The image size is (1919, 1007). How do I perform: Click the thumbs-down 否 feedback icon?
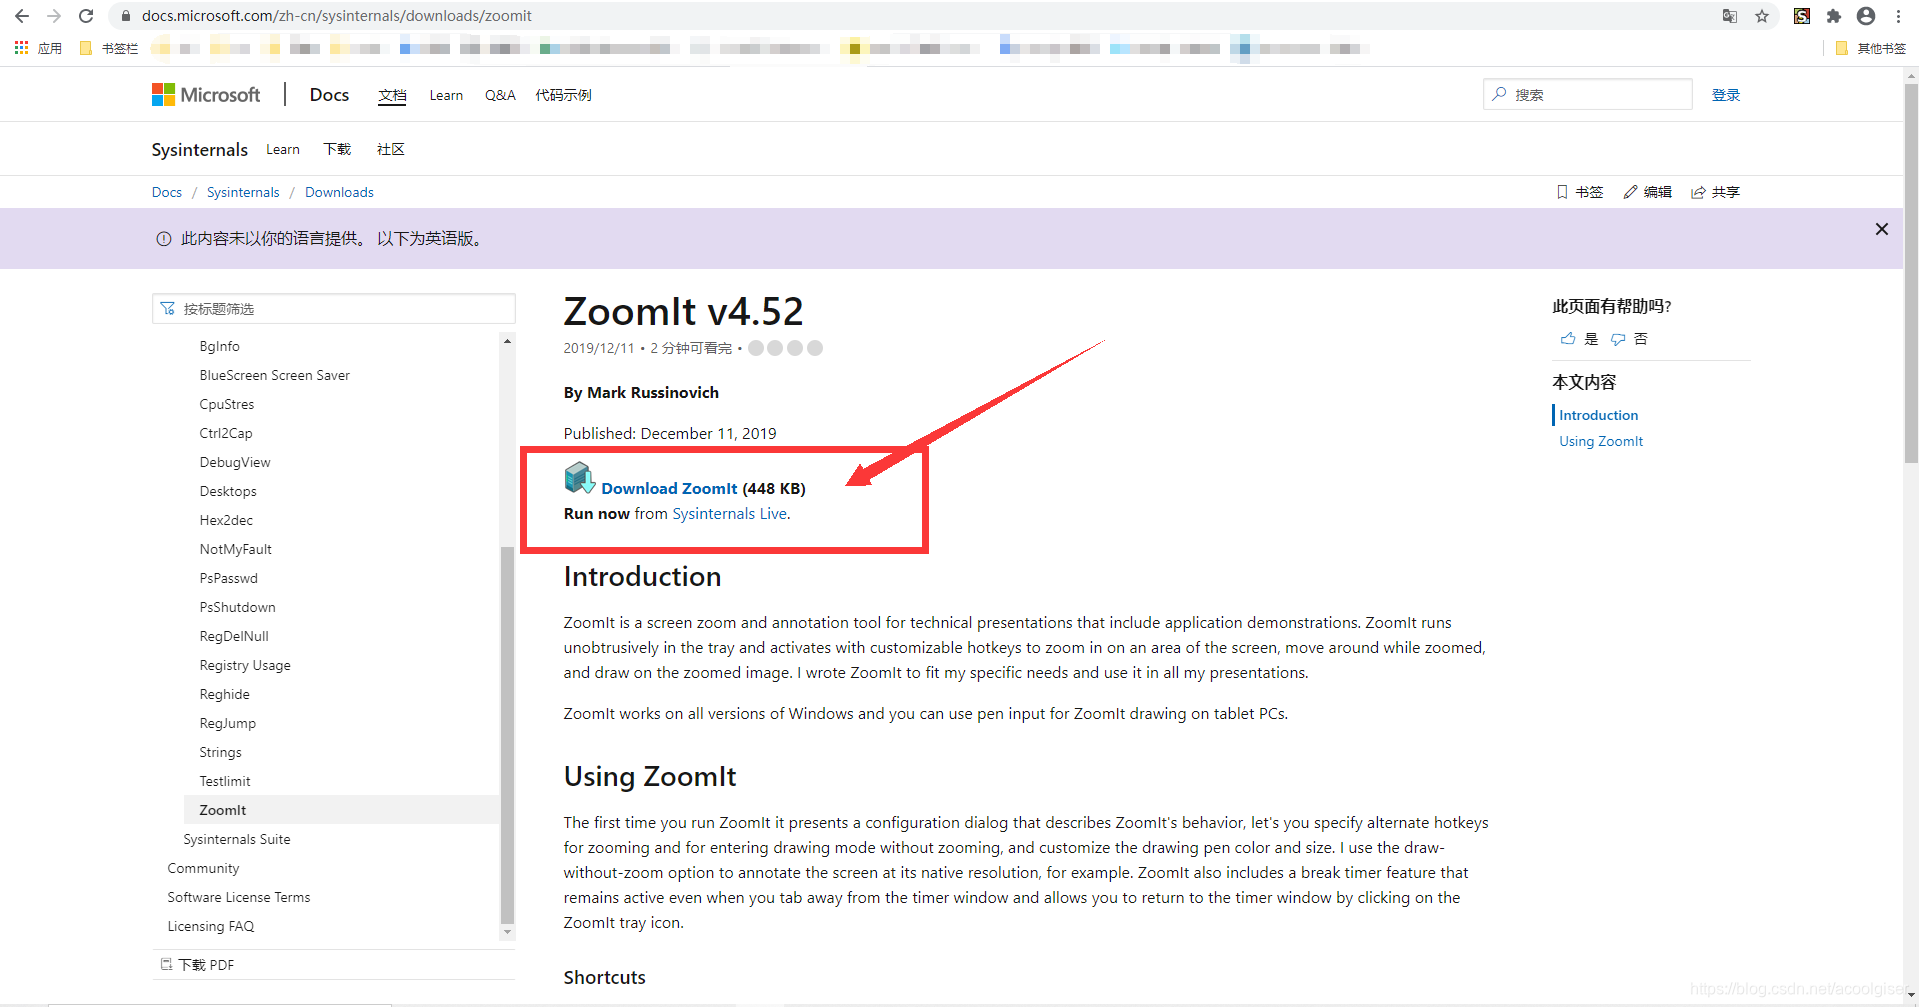pyautogui.click(x=1618, y=339)
